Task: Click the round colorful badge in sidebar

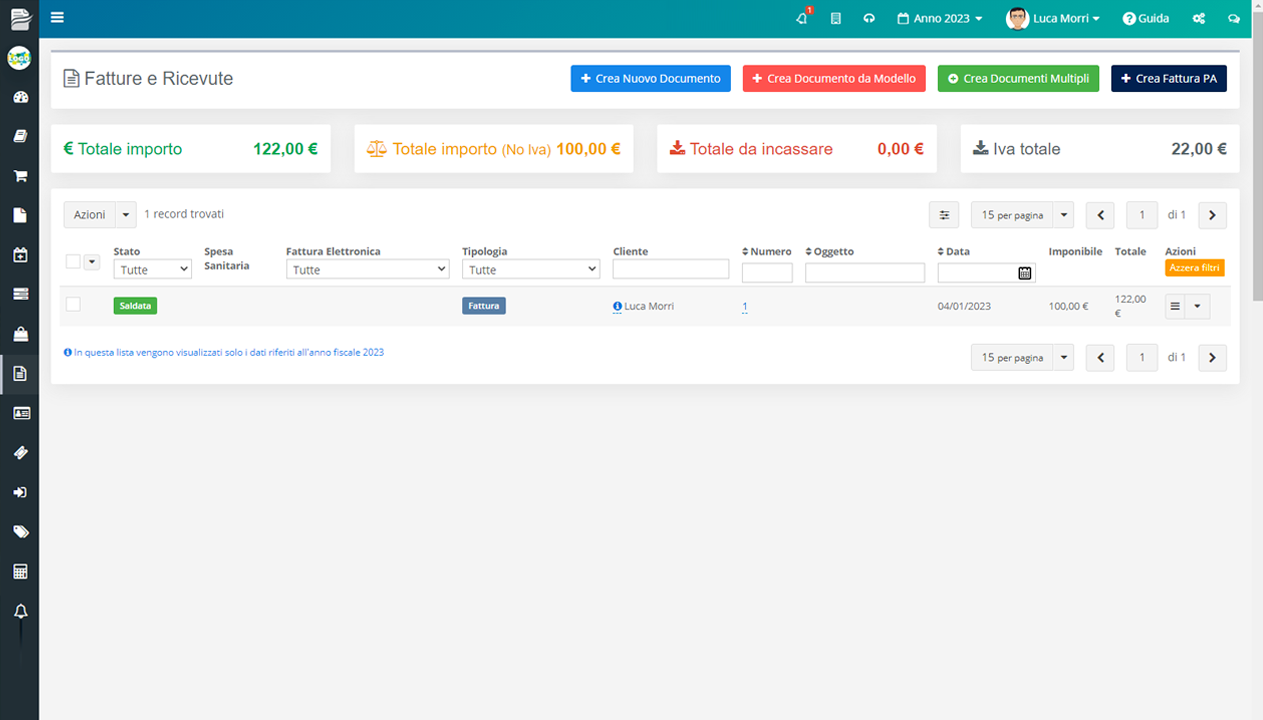Action: [x=19, y=58]
